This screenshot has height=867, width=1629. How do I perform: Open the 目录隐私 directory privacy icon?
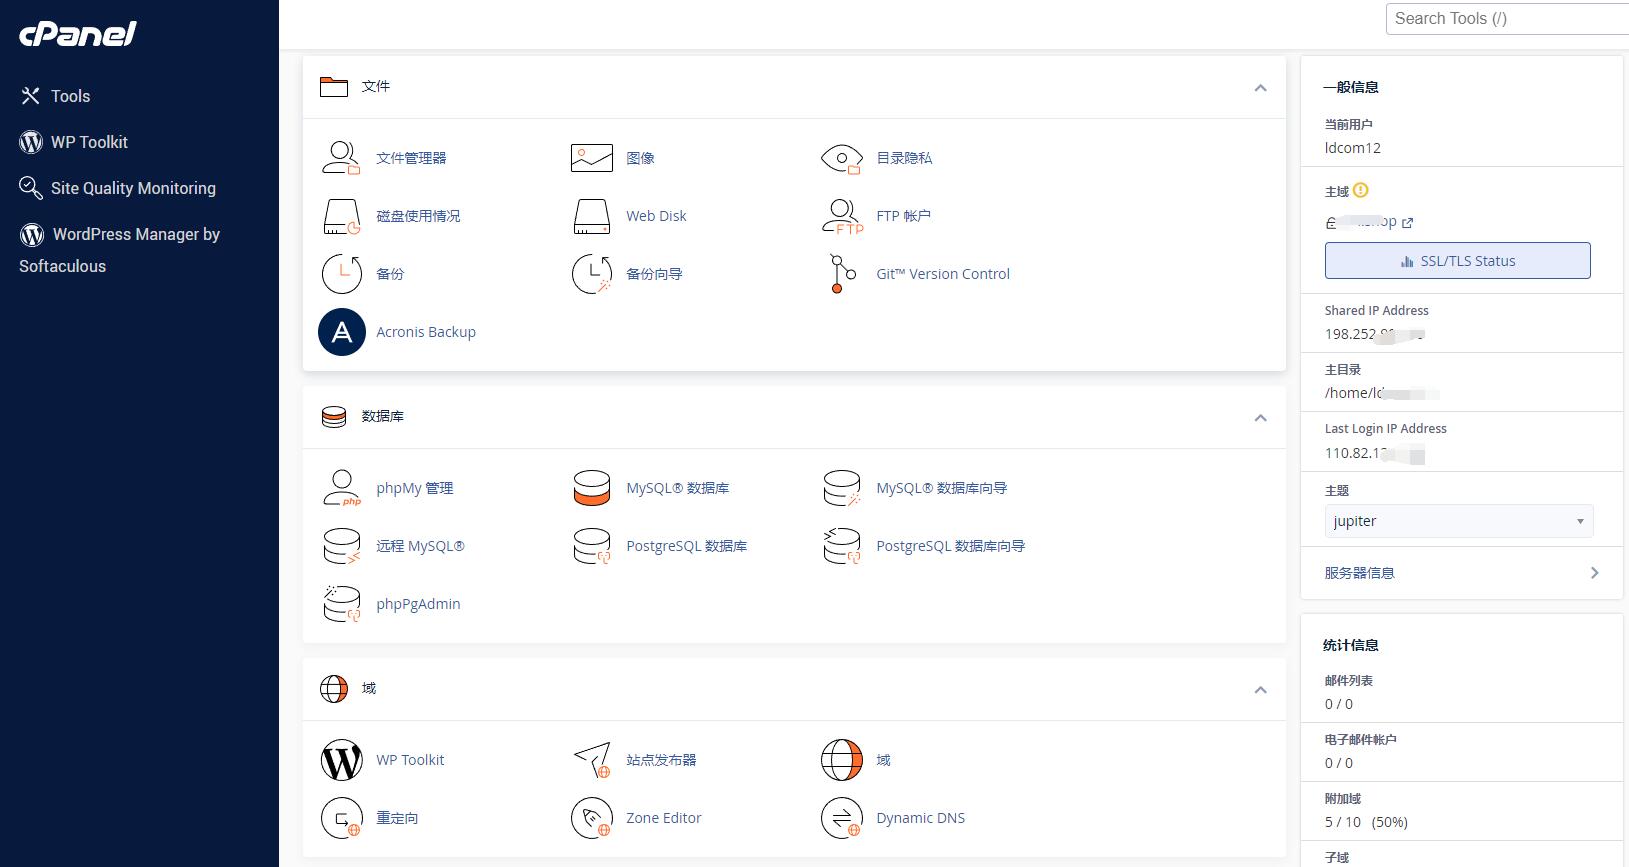(841, 158)
